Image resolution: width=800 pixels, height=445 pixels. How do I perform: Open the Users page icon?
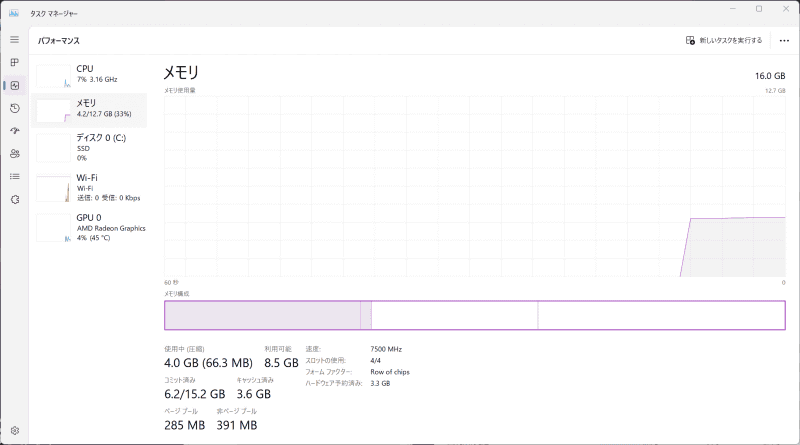click(x=14, y=154)
